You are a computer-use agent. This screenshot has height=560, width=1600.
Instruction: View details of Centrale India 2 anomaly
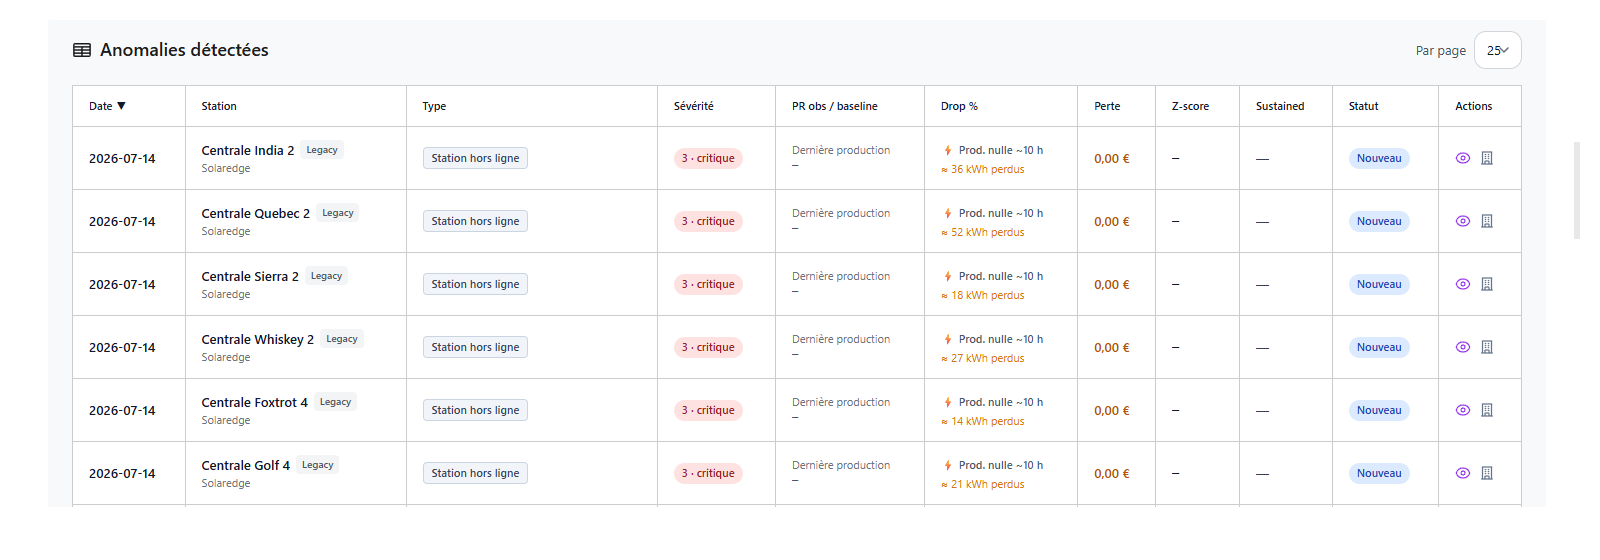pos(1462,158)
